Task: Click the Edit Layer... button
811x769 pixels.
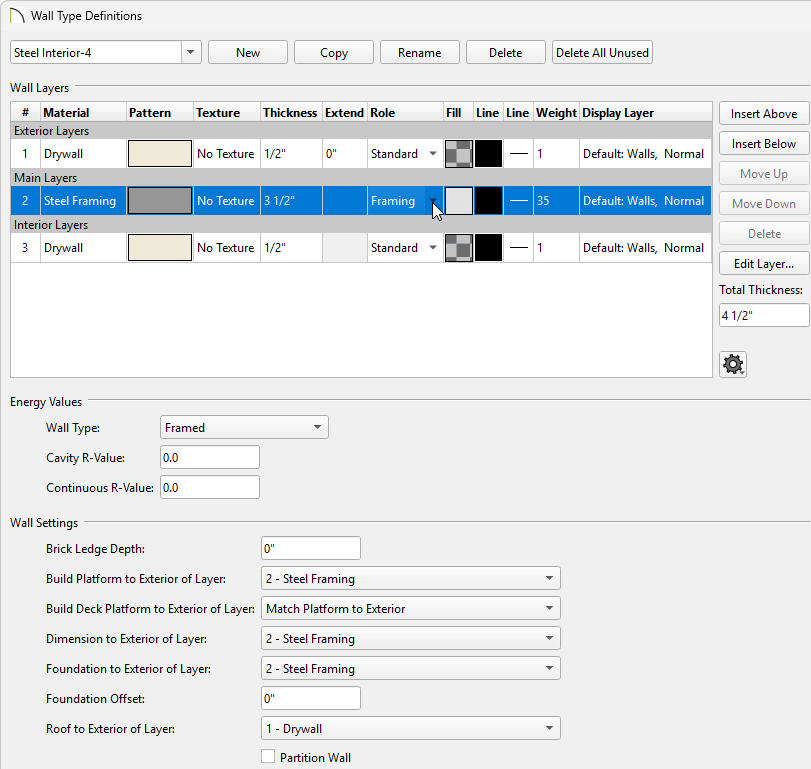Action: click(x=764, y=263)
